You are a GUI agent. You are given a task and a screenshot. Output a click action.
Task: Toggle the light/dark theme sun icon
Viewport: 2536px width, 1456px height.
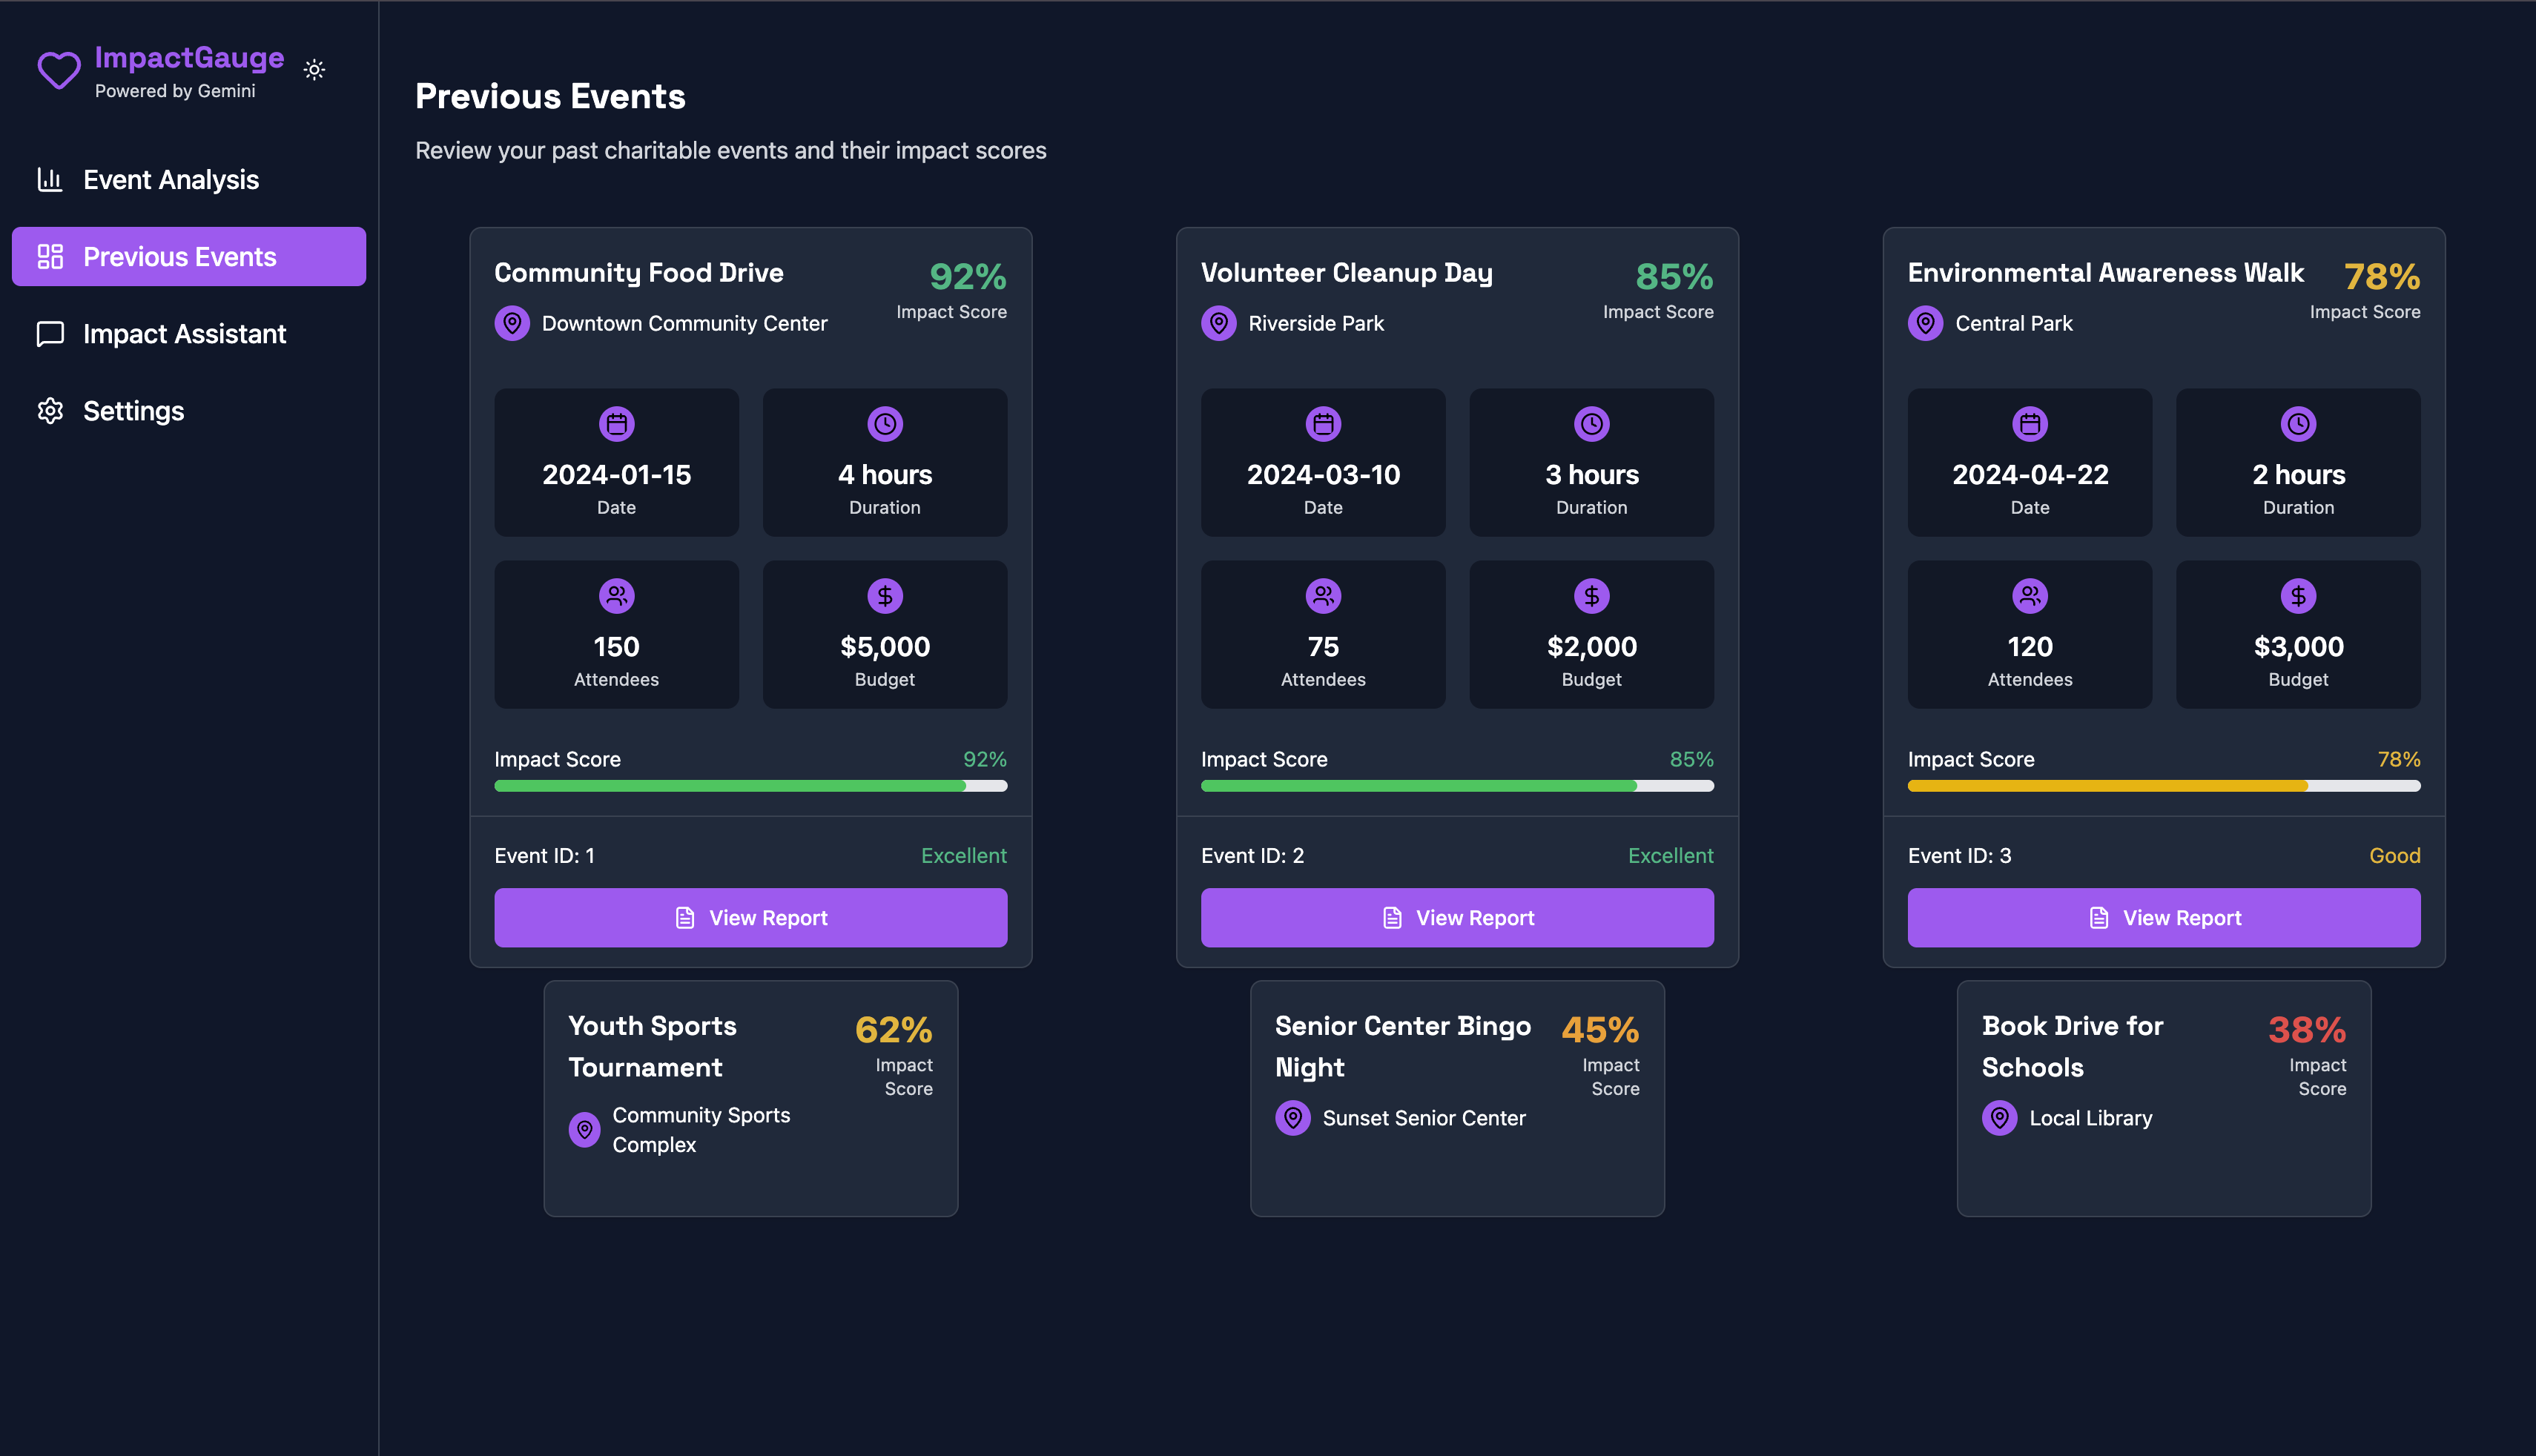coord(314,70)
